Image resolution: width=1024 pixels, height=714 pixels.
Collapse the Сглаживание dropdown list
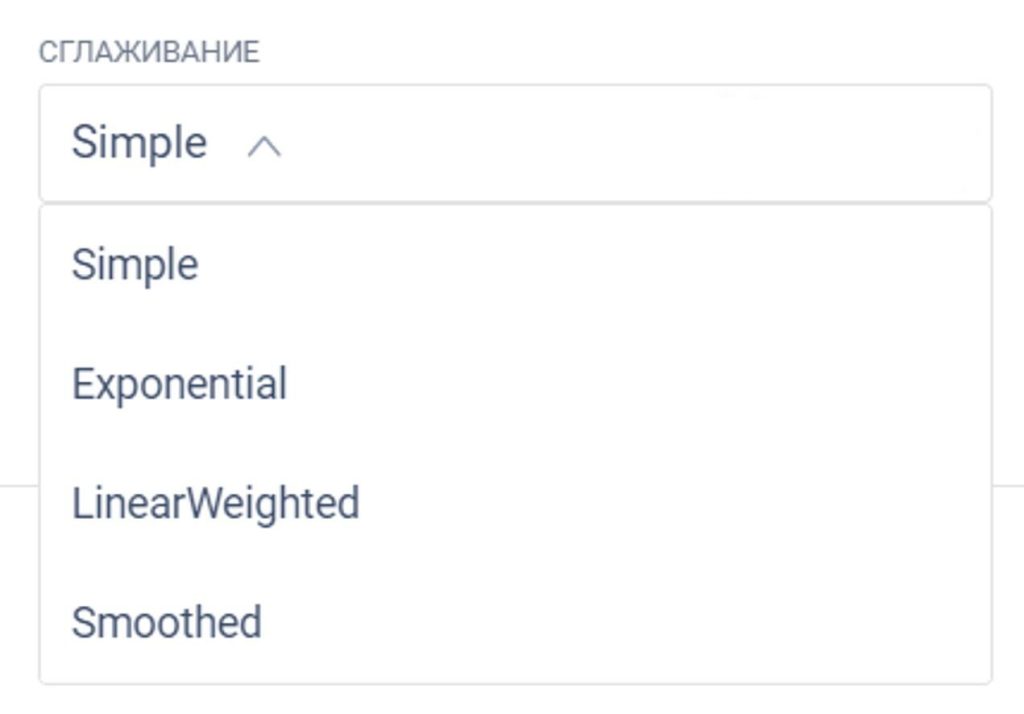pyautogui.click(x=264, y=147)
